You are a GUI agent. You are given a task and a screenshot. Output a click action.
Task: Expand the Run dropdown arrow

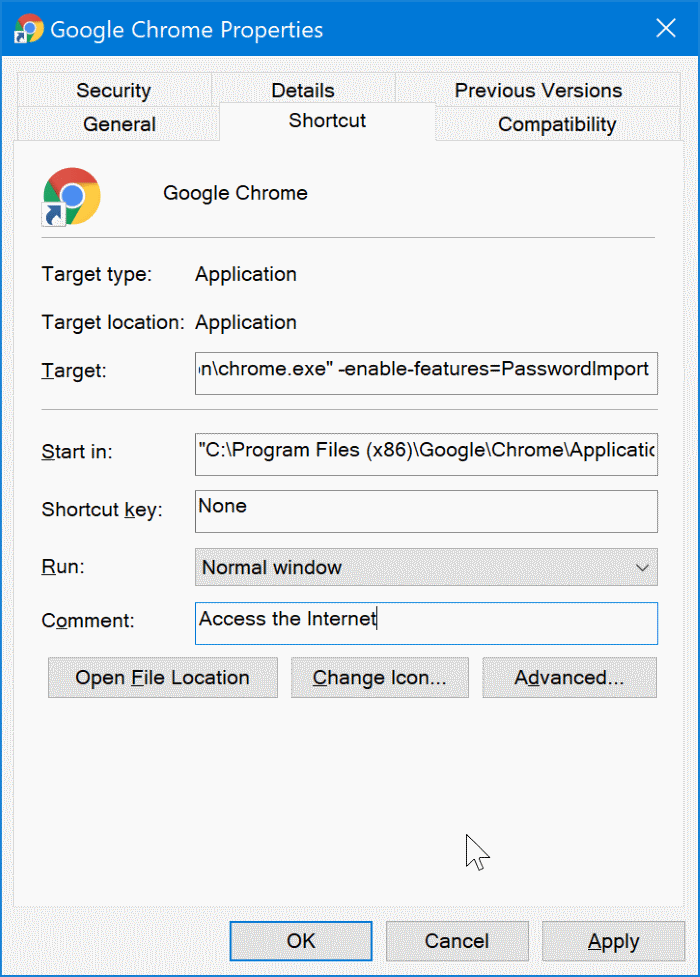(x=642, y=568)
